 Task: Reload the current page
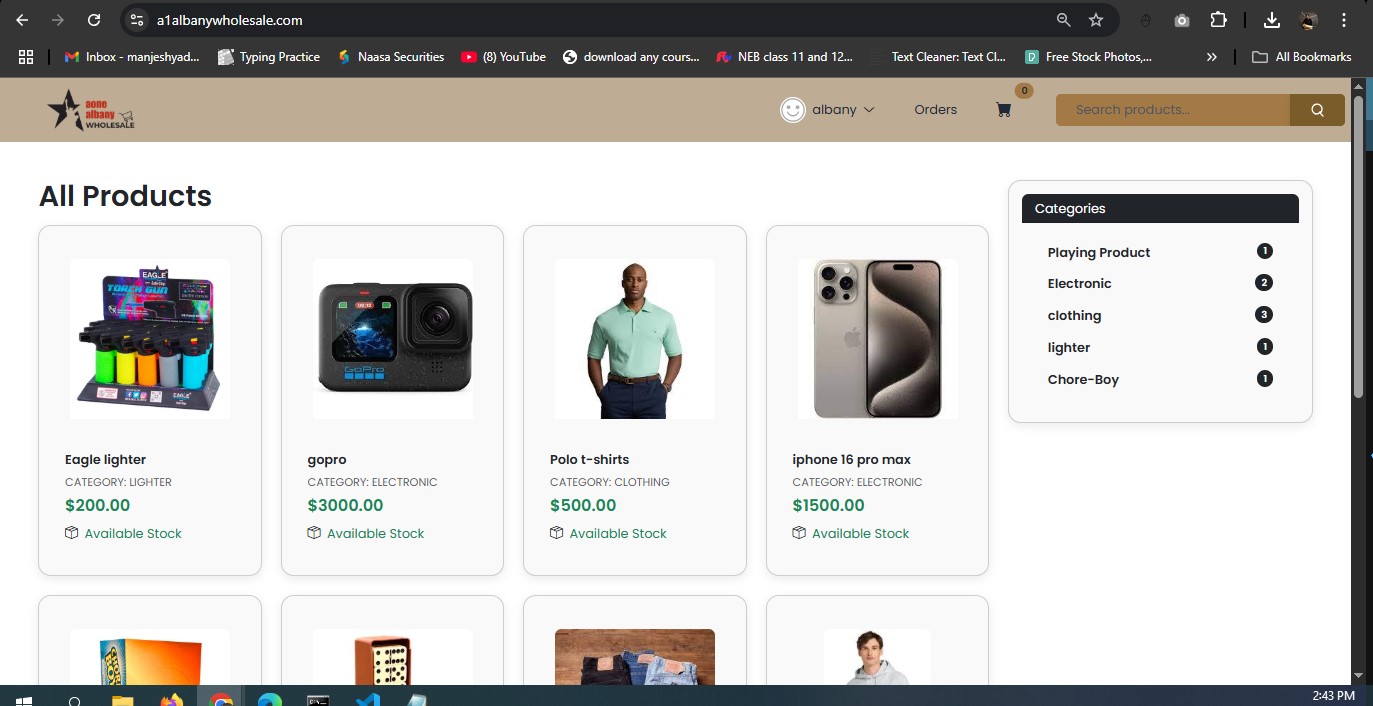[x=94, y=20]
